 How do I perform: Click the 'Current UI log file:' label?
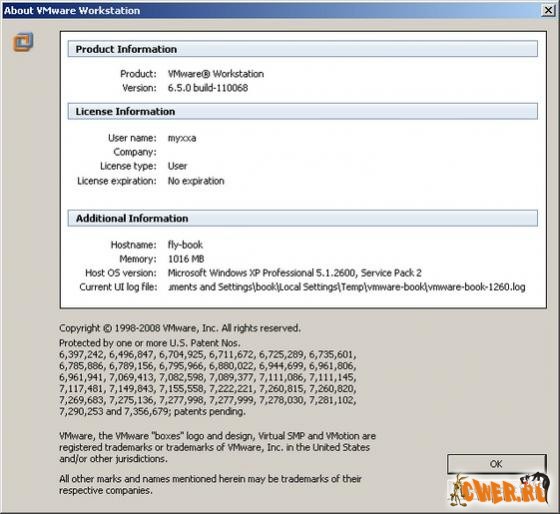point(118,287)
